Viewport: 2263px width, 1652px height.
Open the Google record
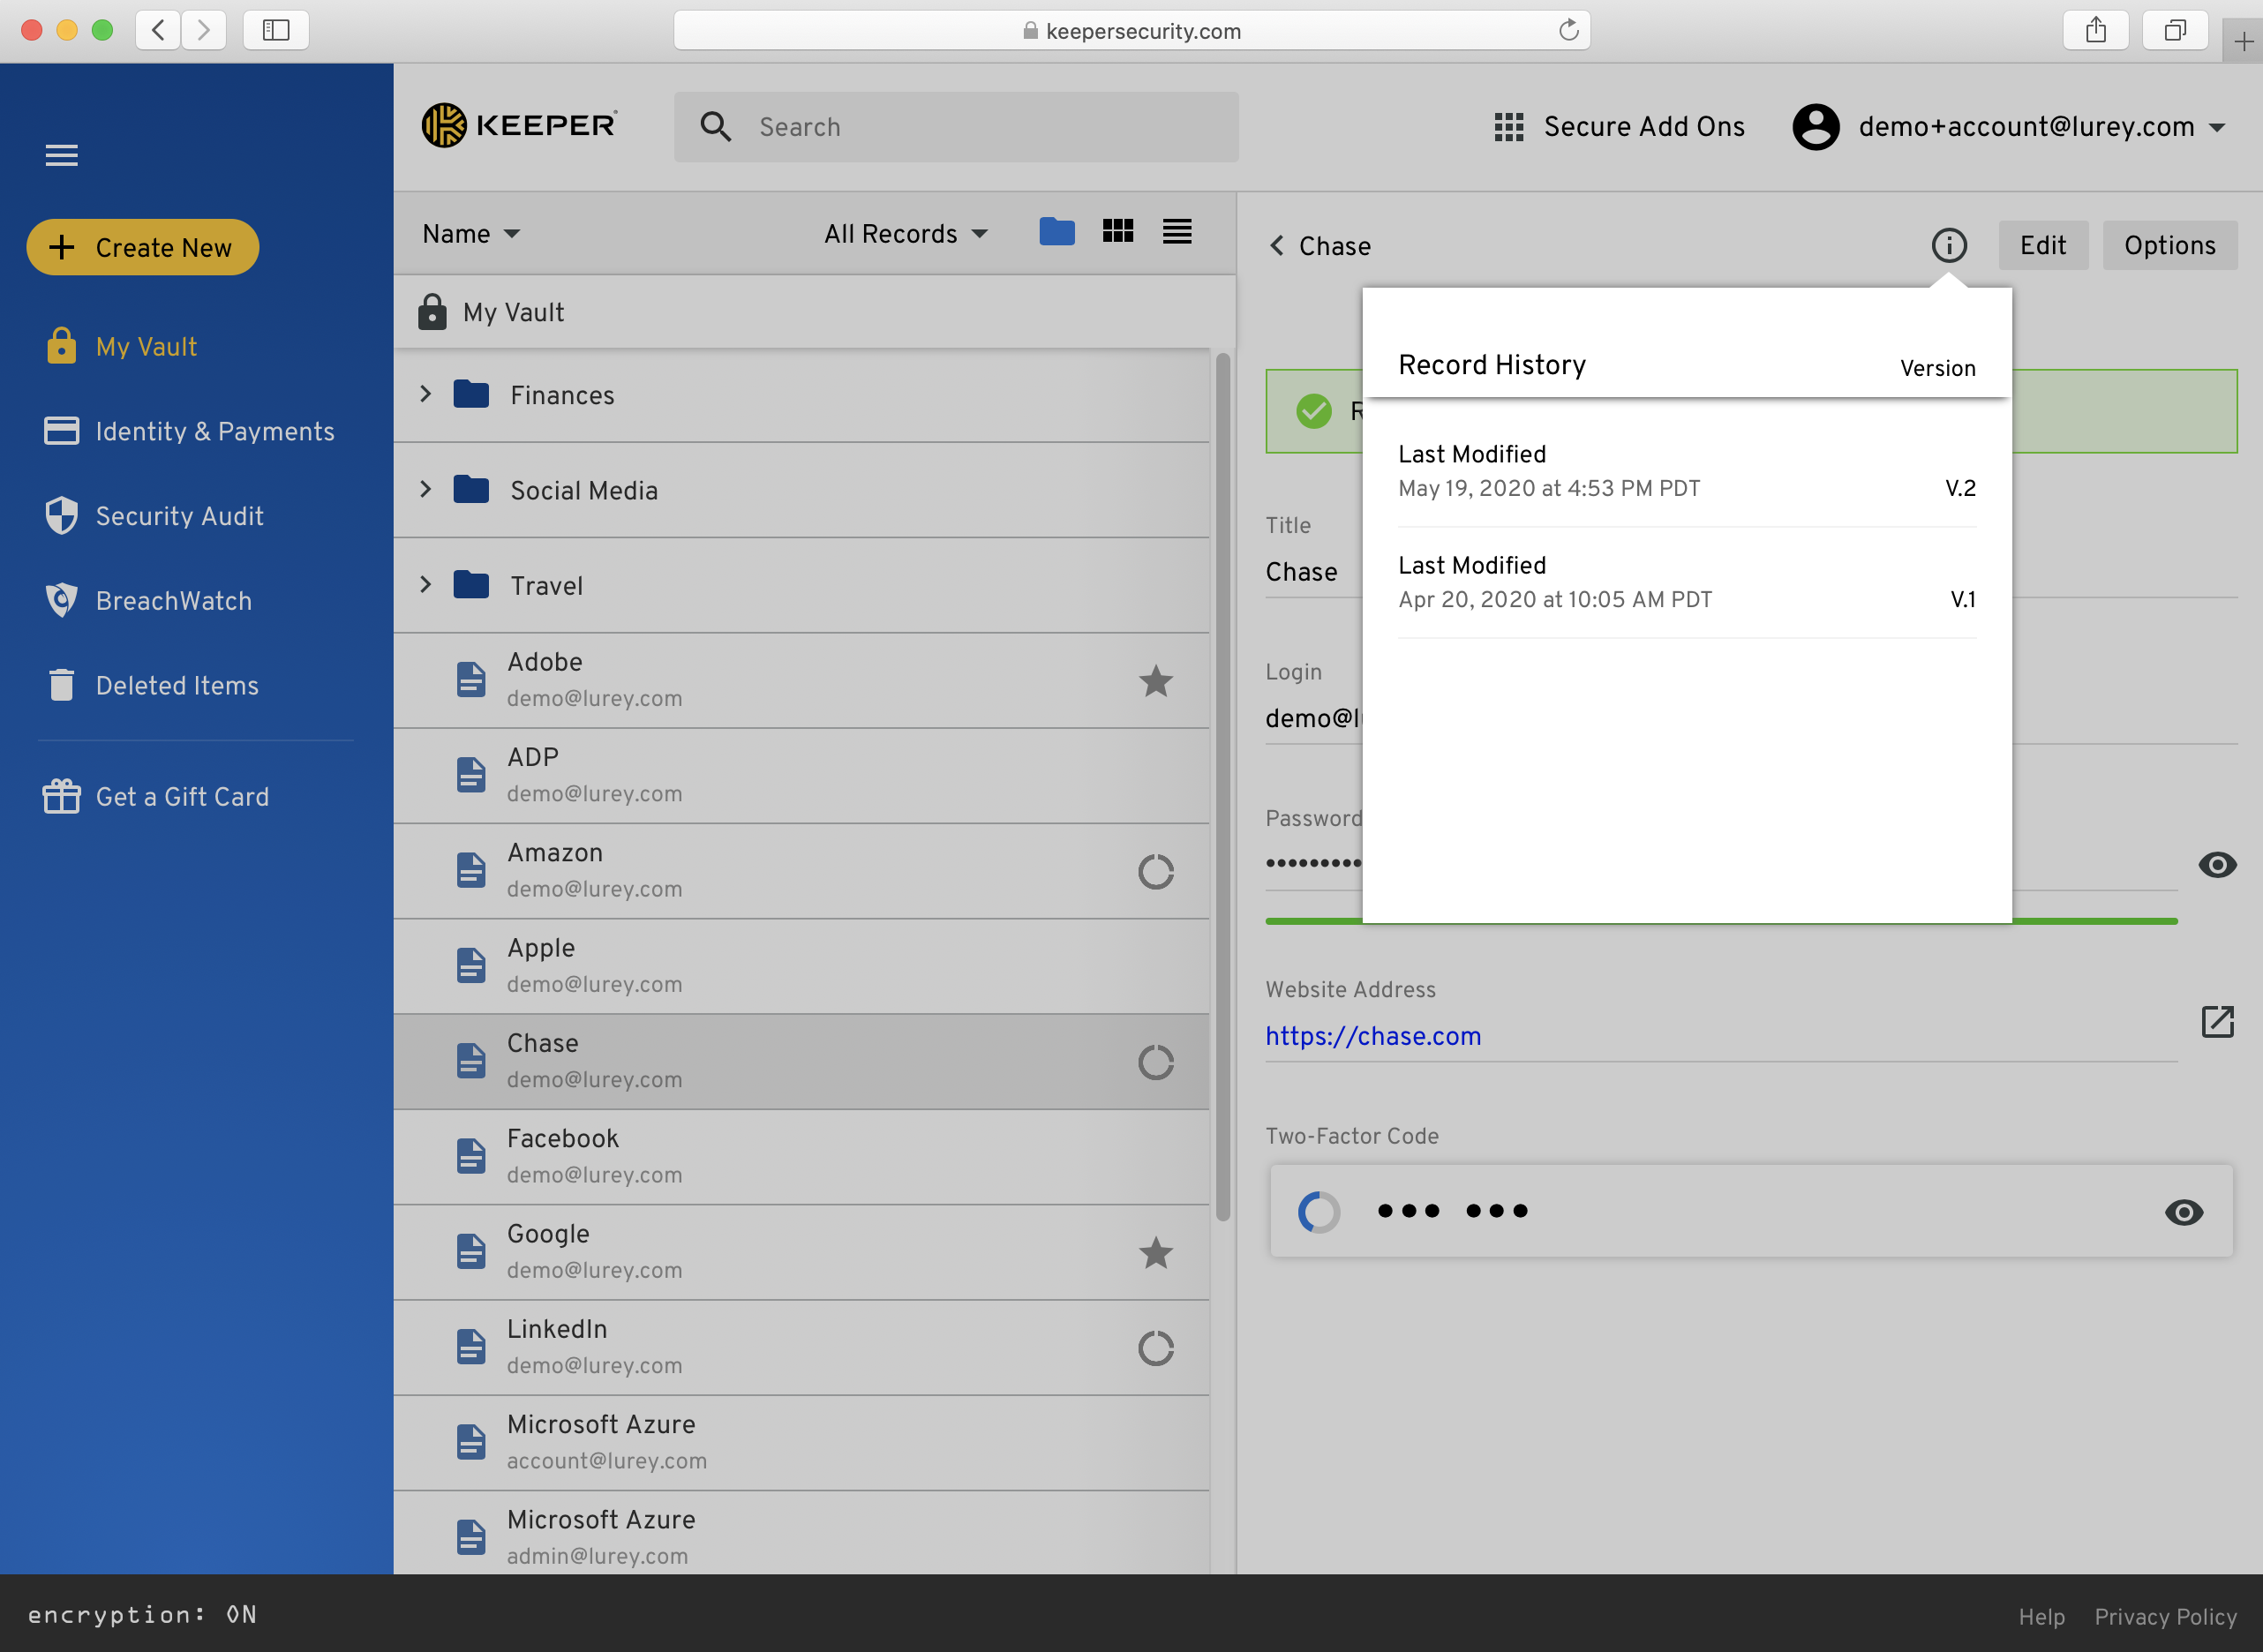801,1252
